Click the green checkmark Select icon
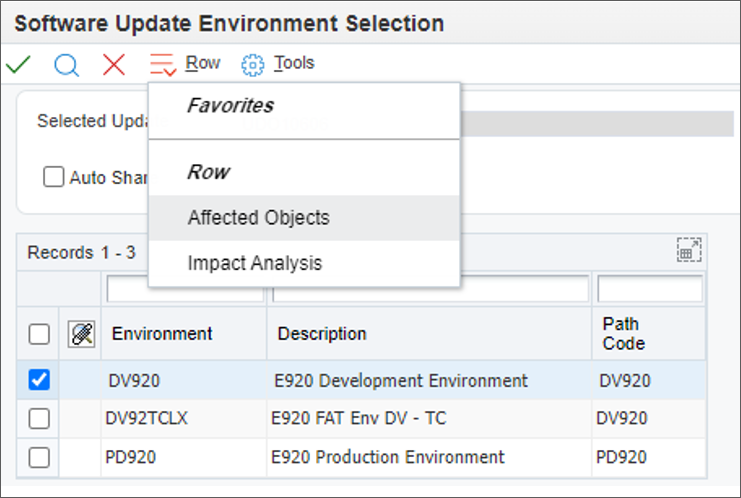 coord(18,65)
